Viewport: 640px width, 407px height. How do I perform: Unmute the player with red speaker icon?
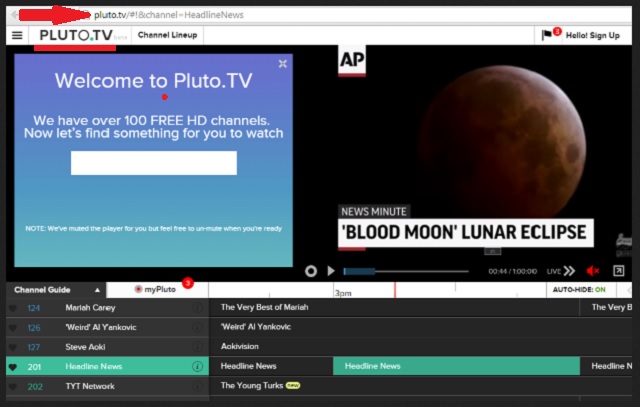tap(592, 271)
